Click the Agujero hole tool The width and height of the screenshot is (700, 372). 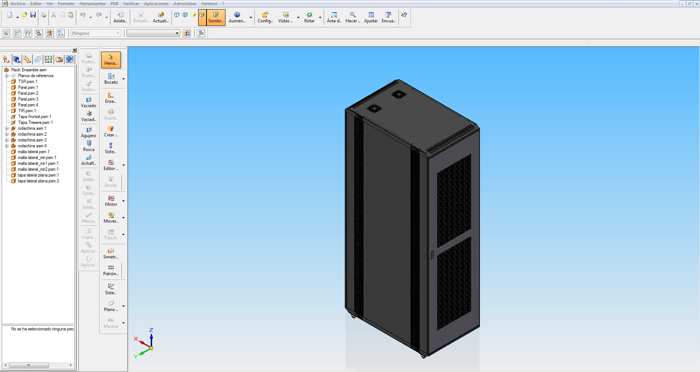88,132
